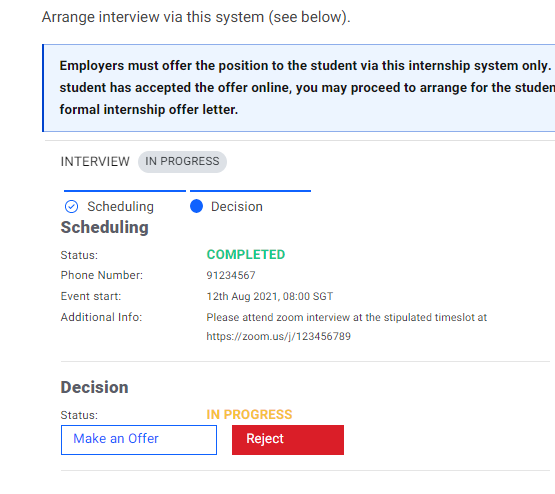
Task: Click the Arrange interview instruction text
Action: pos(196,17)
